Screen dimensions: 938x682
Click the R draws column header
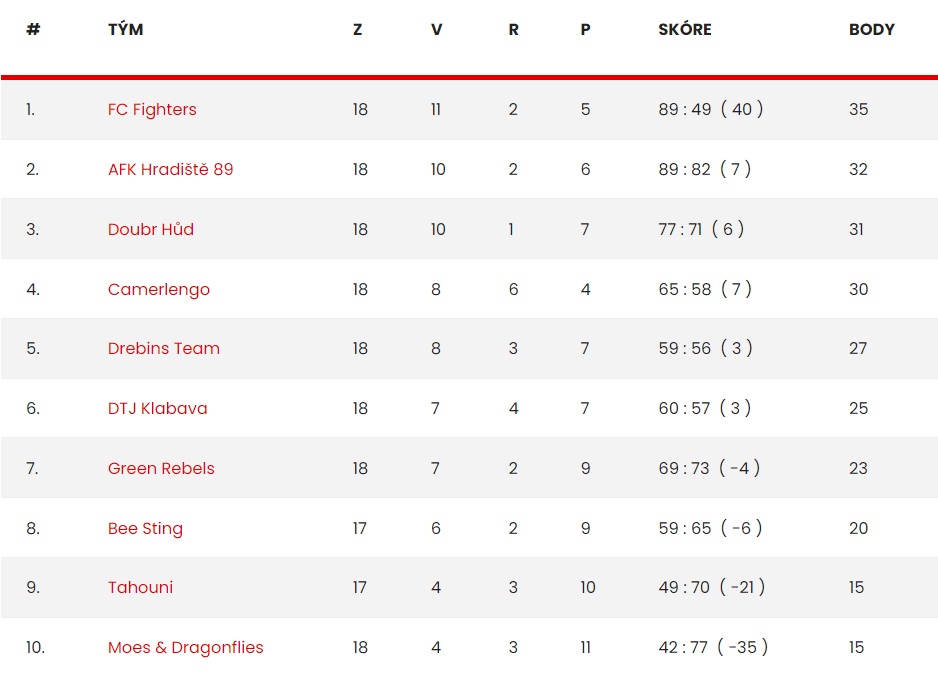[x=514, y=29]
